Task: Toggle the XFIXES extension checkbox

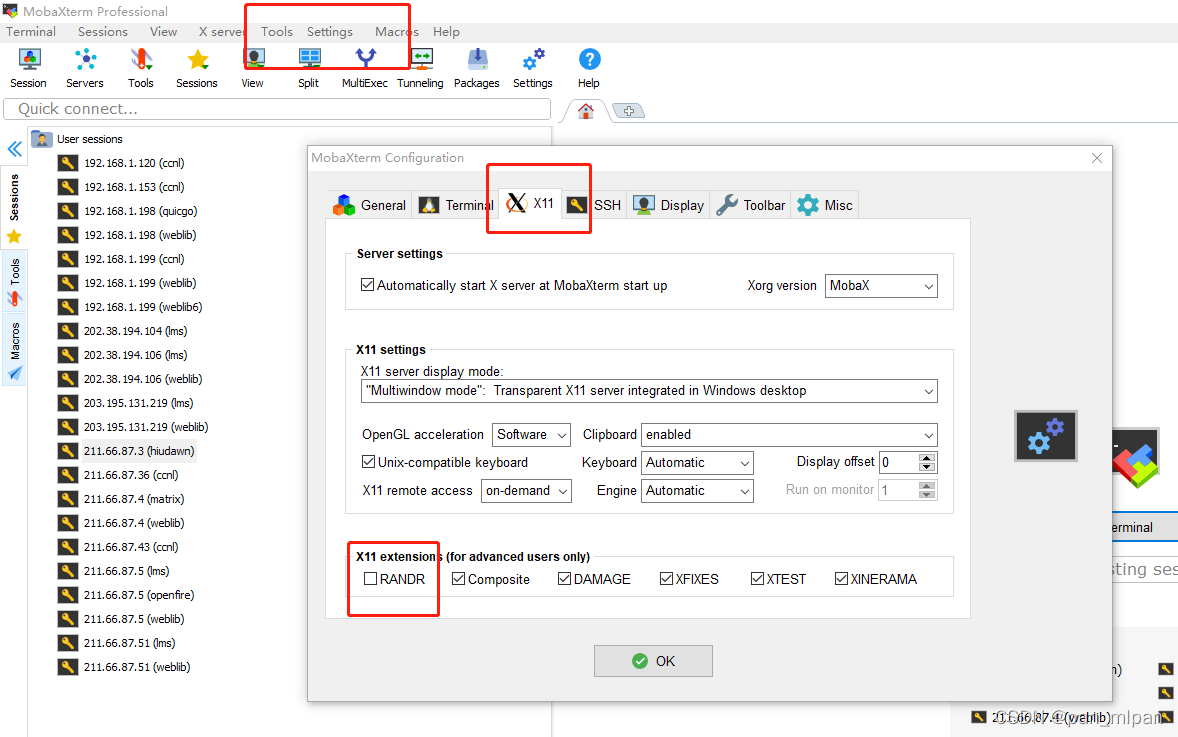Action: [666, 578]
